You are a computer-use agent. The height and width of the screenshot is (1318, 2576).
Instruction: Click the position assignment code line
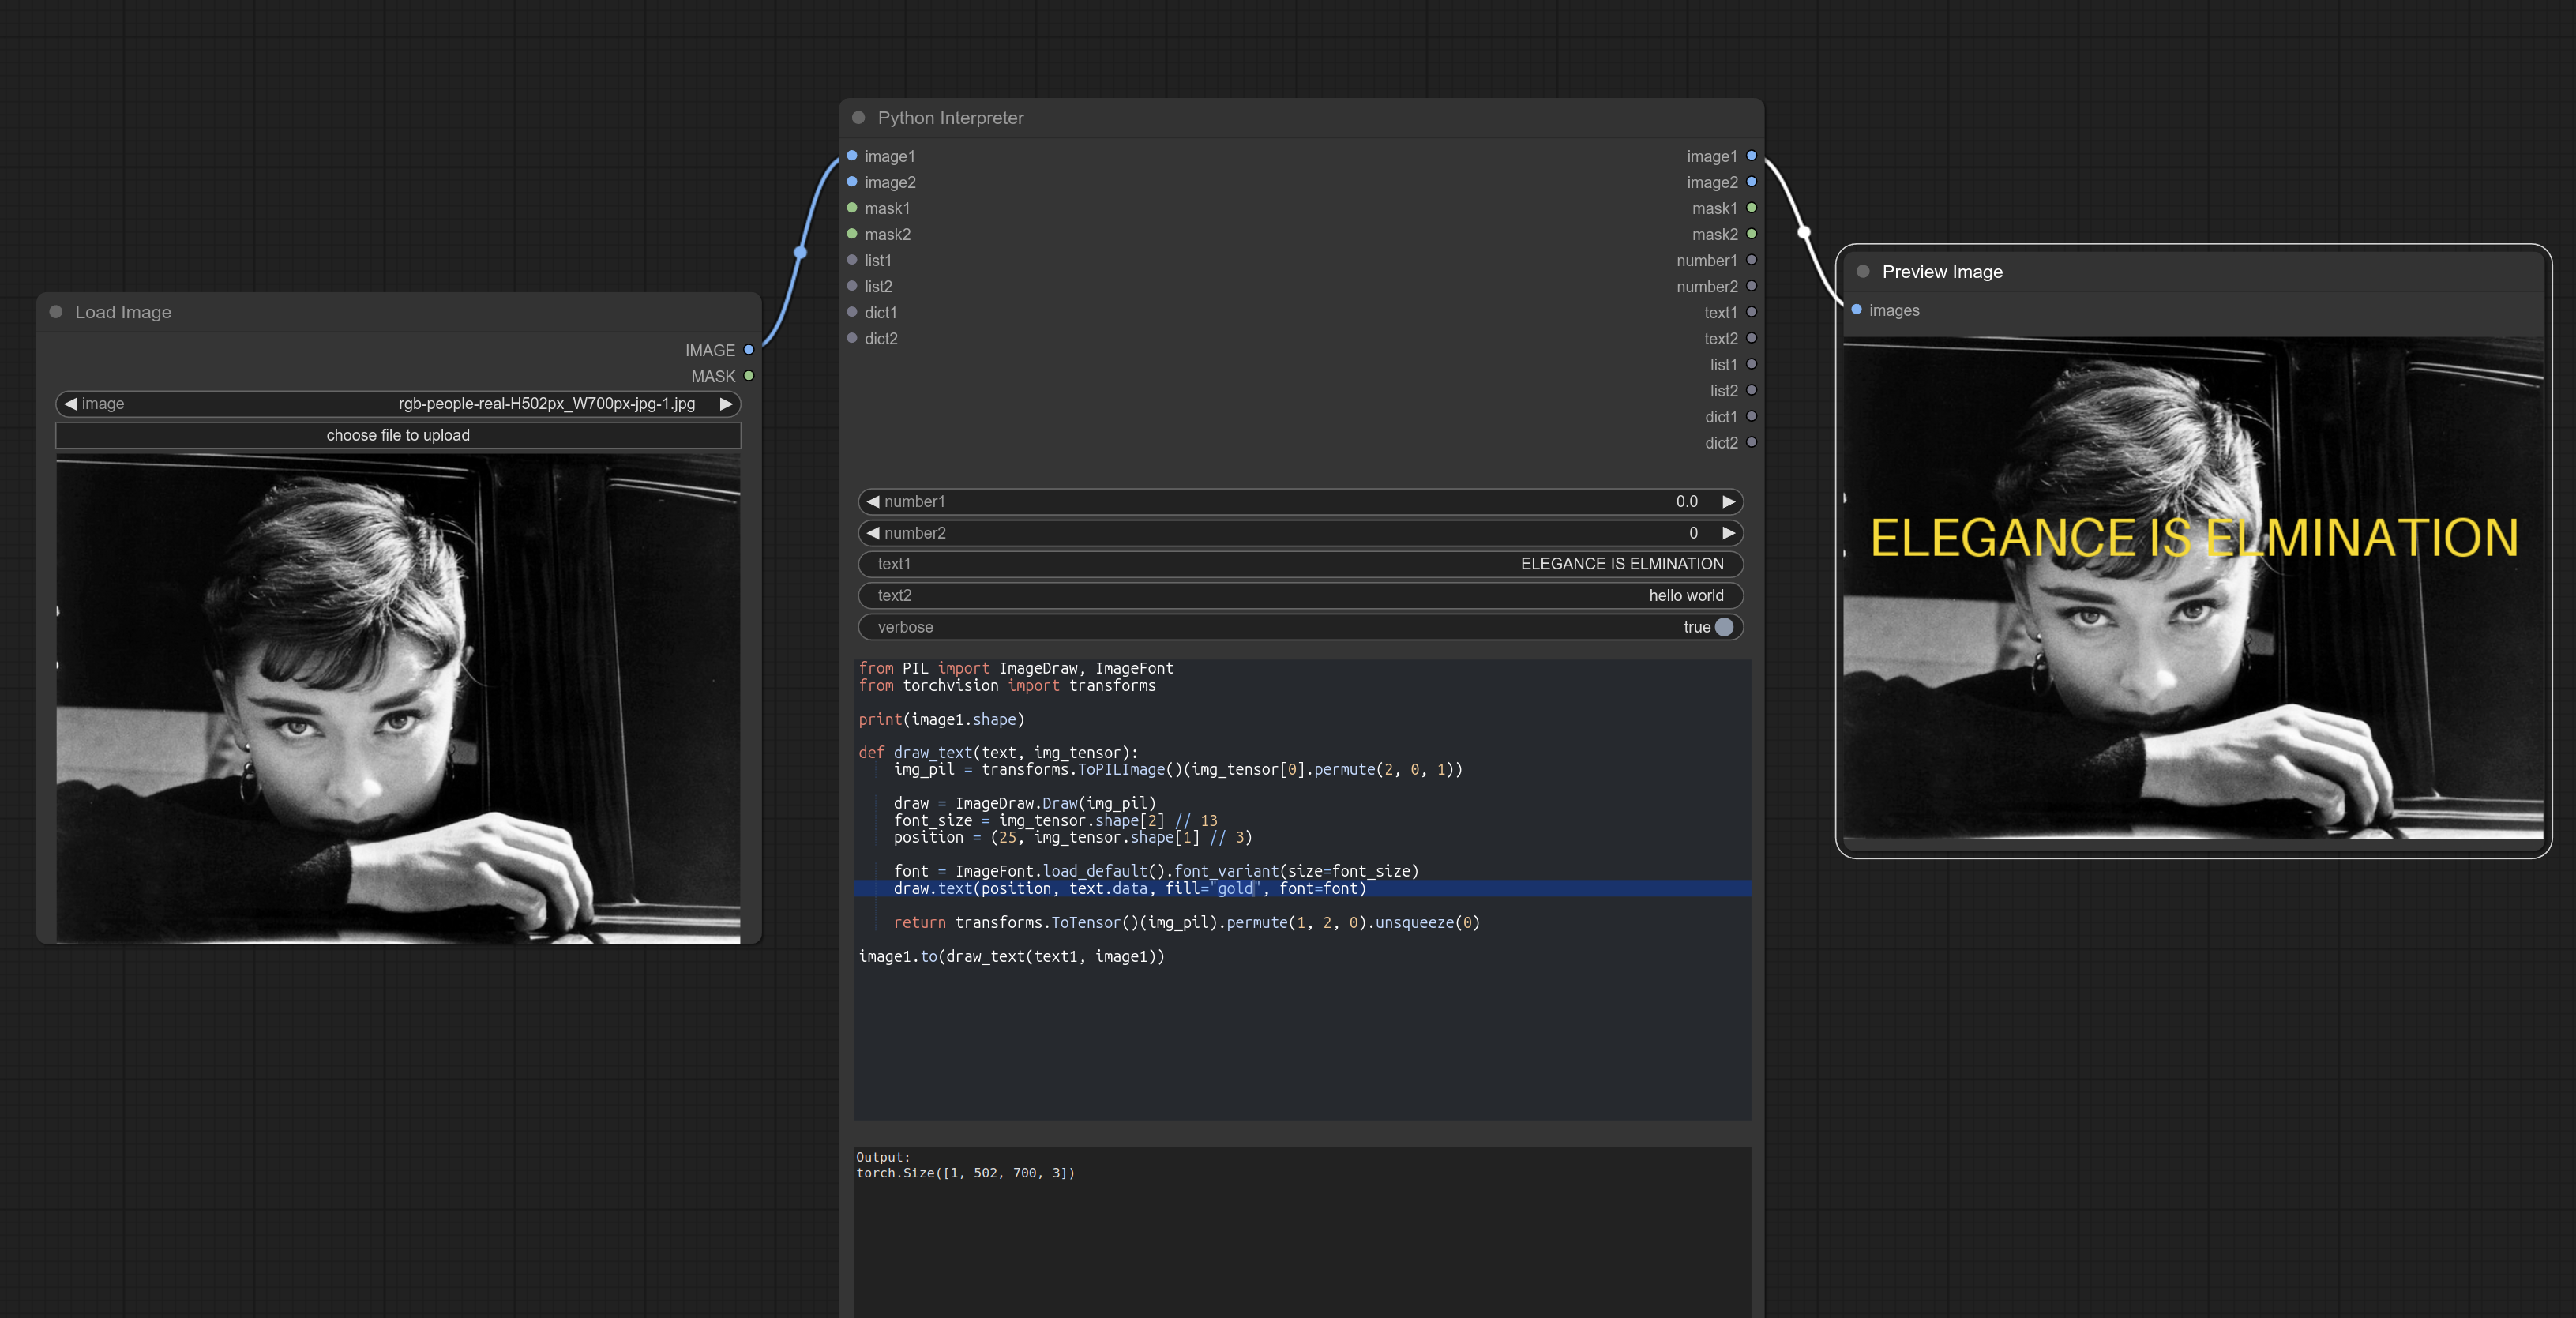point(1073,838)
